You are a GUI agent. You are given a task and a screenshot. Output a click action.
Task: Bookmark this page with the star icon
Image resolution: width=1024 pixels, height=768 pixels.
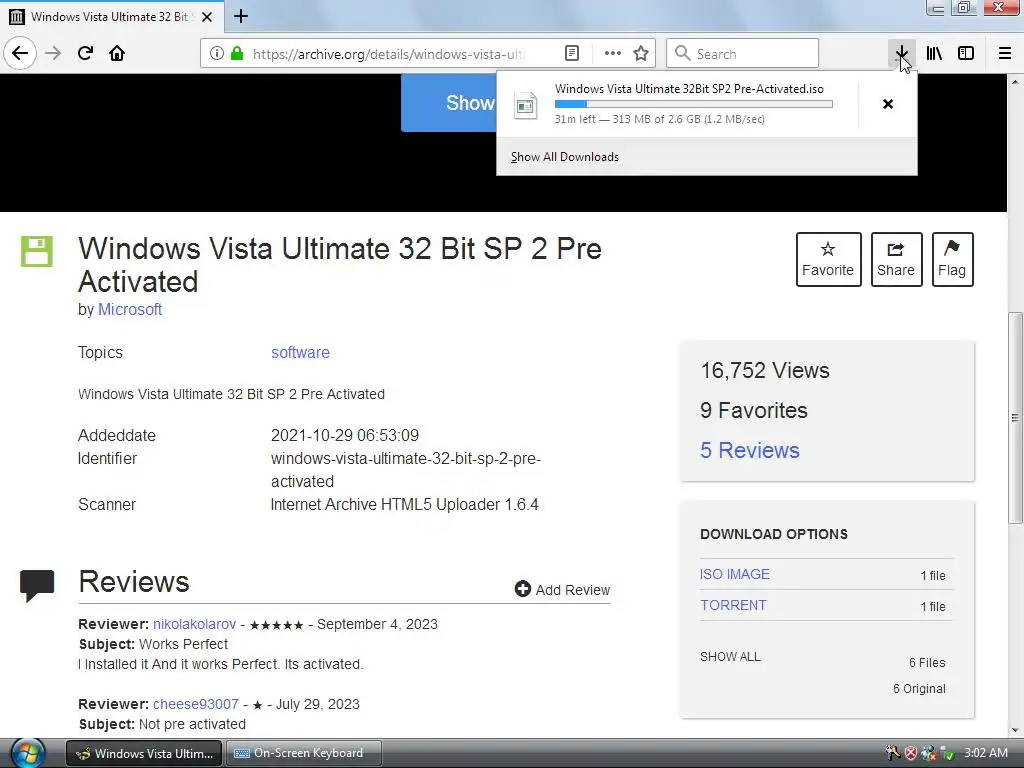(641, 54)
